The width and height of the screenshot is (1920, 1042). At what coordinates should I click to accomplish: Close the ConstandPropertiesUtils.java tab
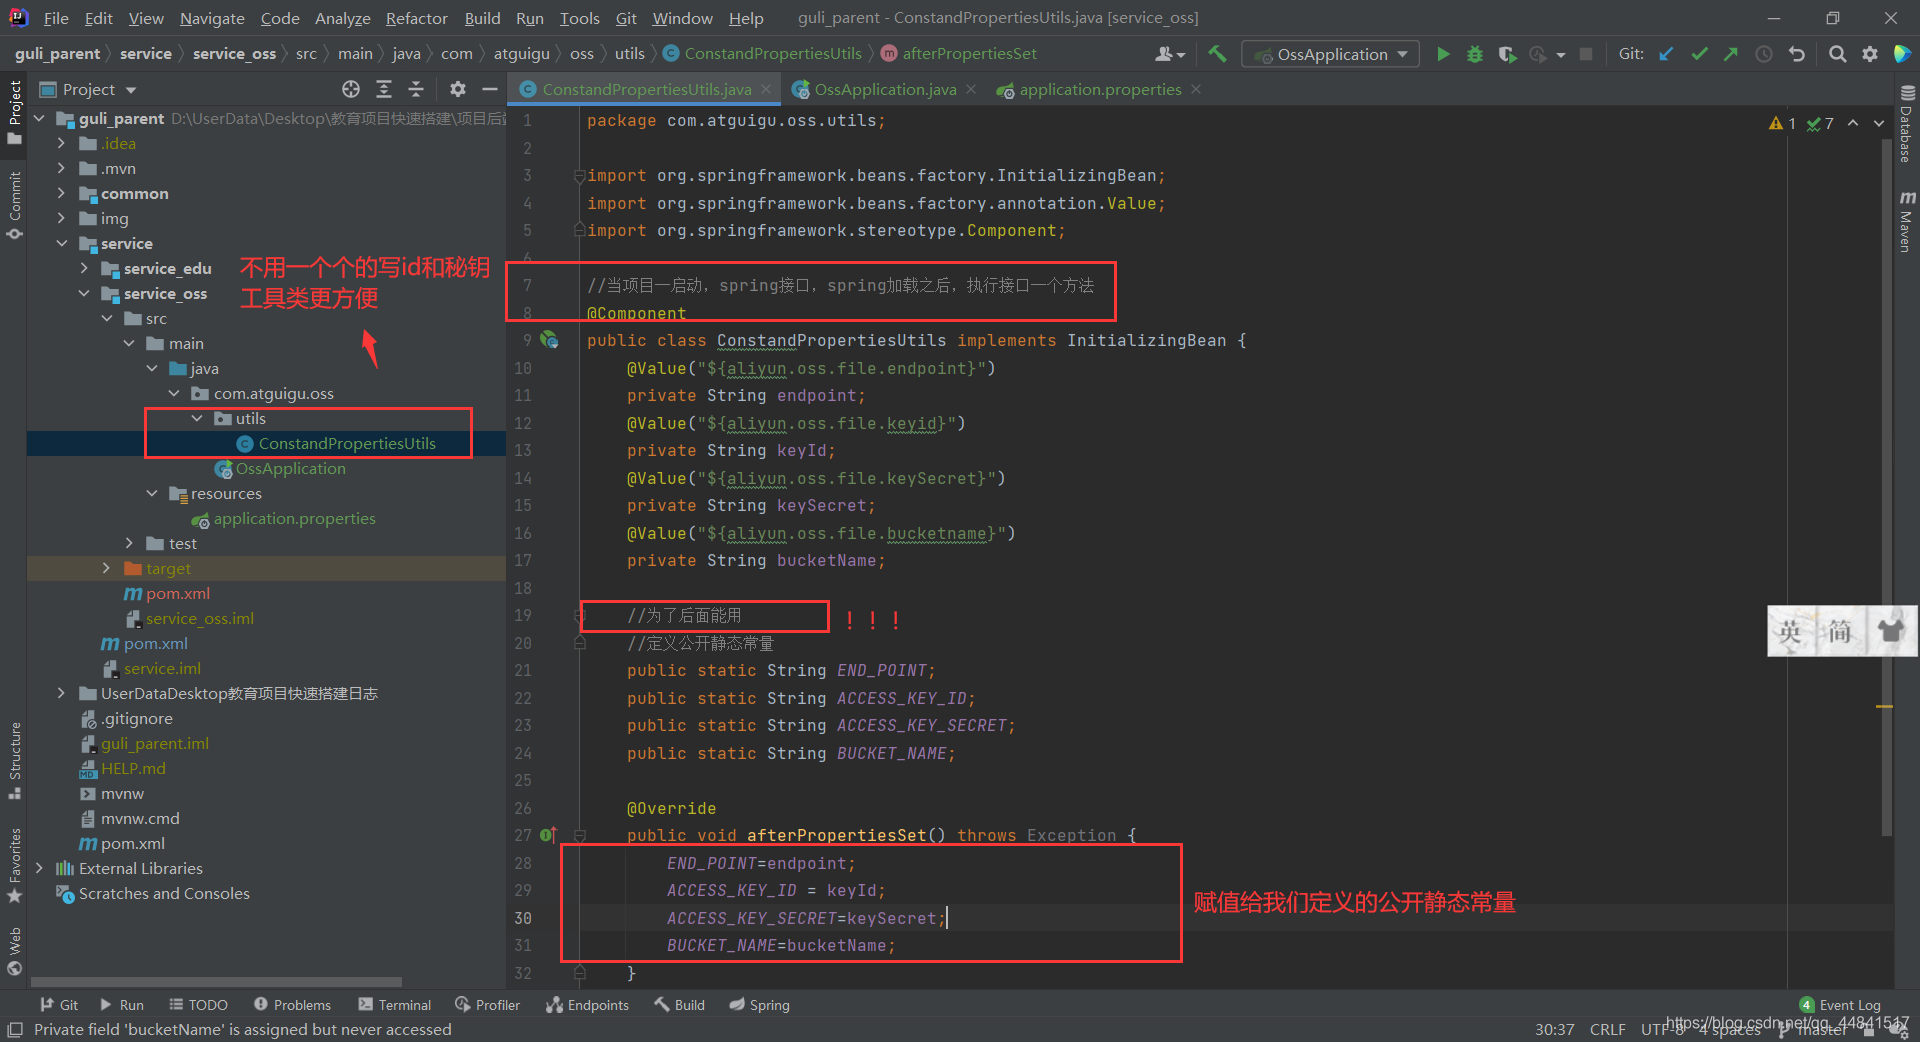point(766,89)
